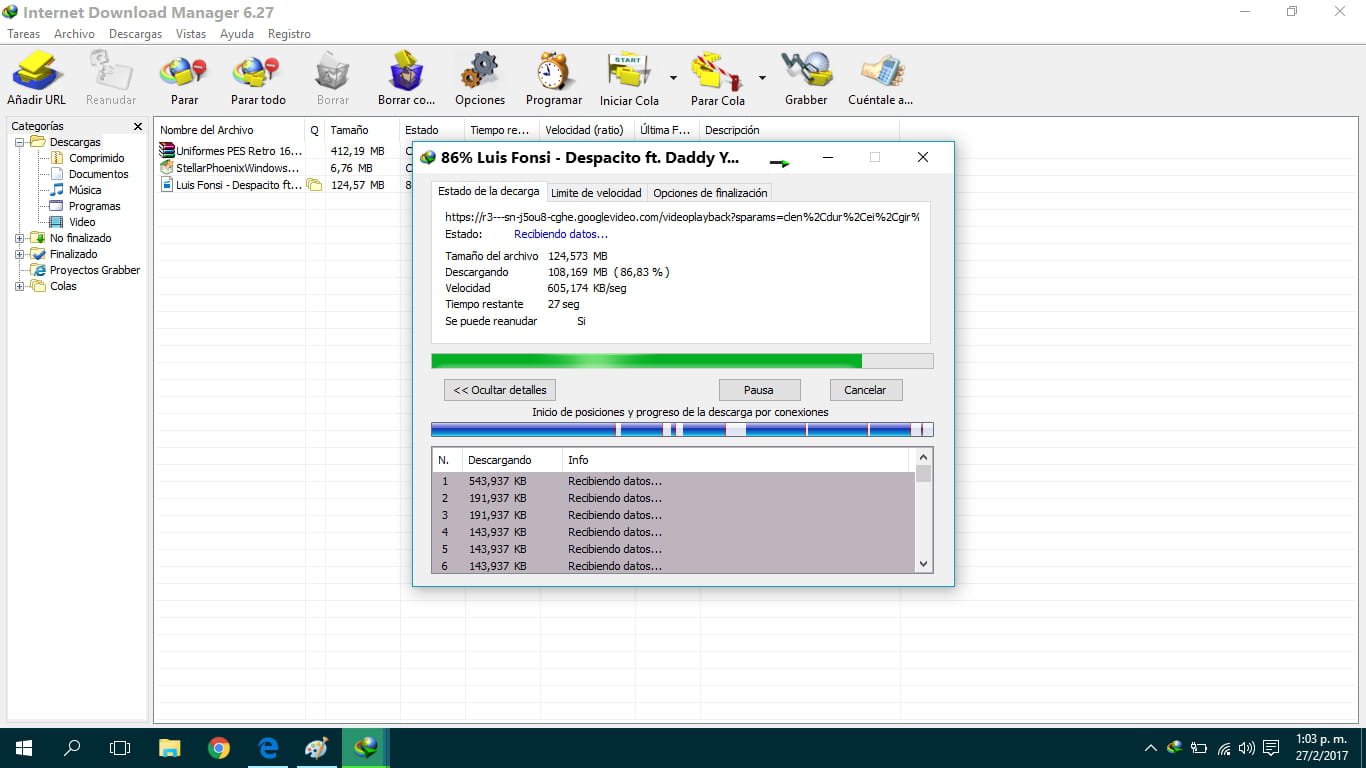
Task: Select the Video category
Action: point(82,222)
